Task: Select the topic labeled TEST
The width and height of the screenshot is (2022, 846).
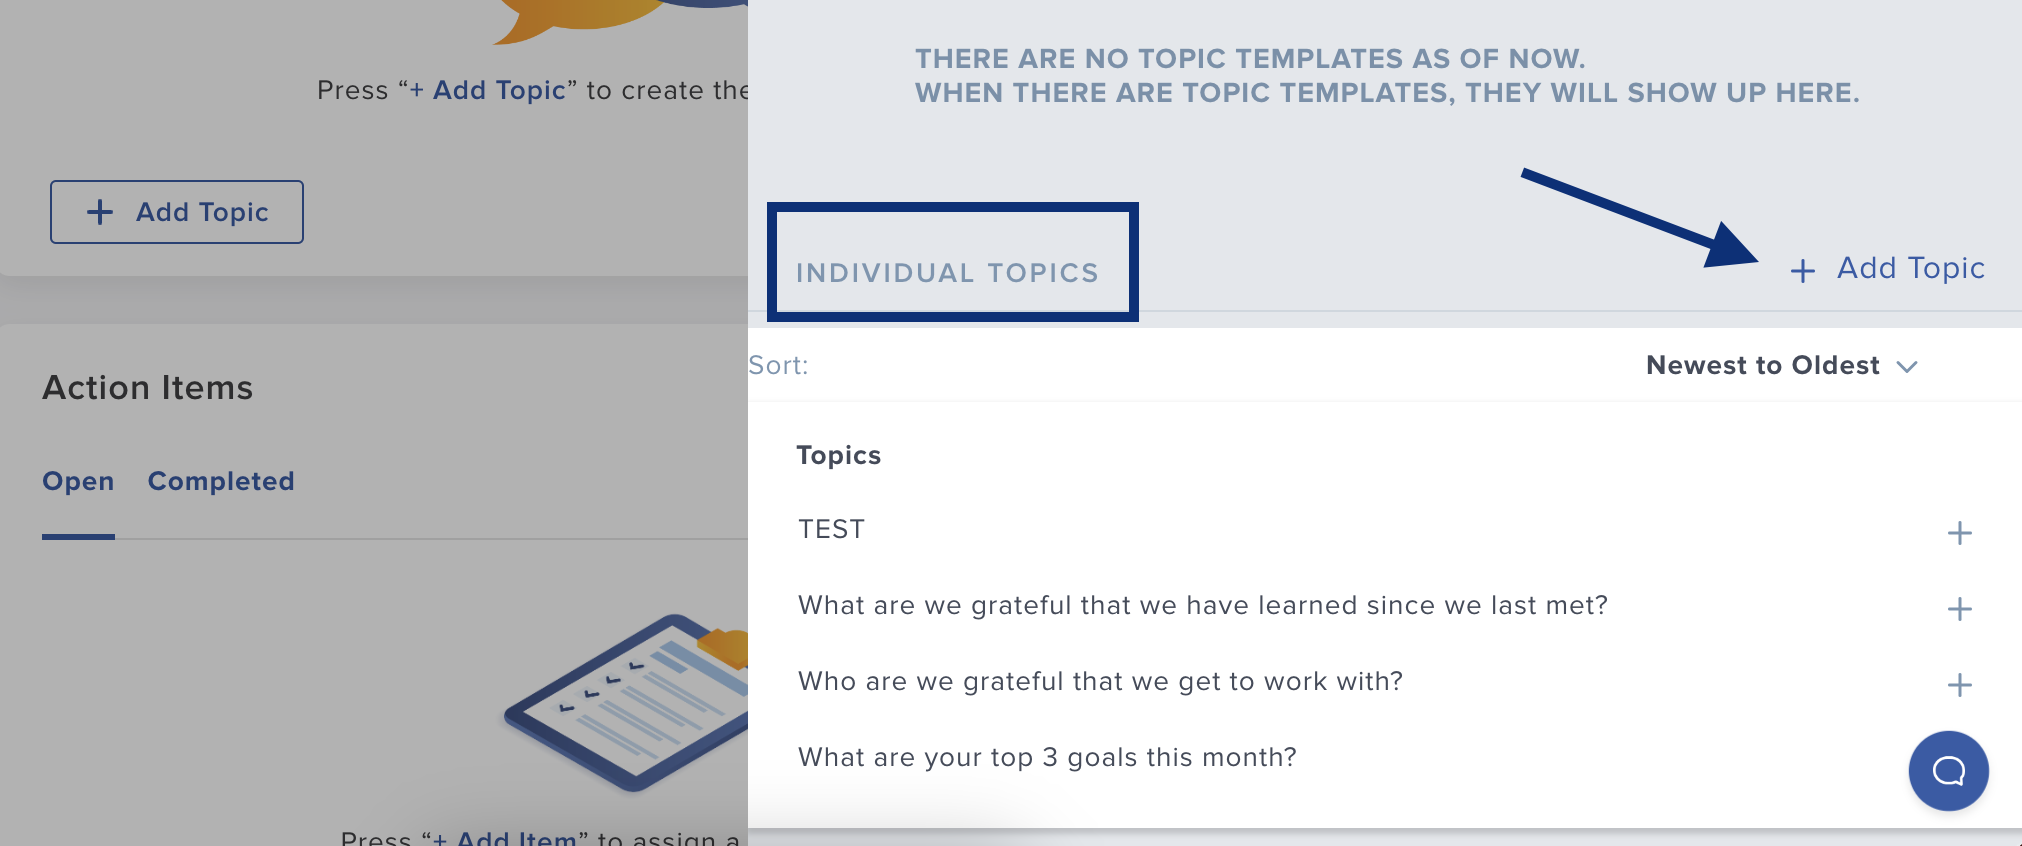Action: tap(830, 529)
